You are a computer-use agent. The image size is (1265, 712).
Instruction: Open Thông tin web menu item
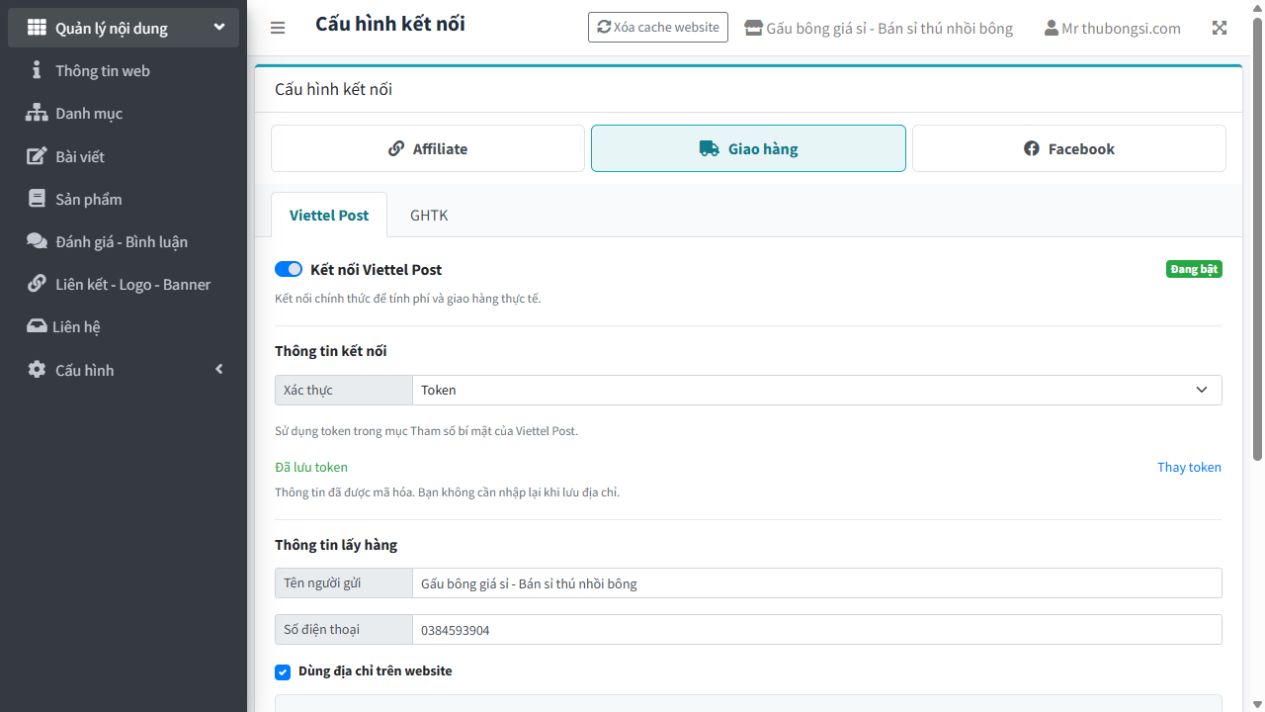(123, 71)
